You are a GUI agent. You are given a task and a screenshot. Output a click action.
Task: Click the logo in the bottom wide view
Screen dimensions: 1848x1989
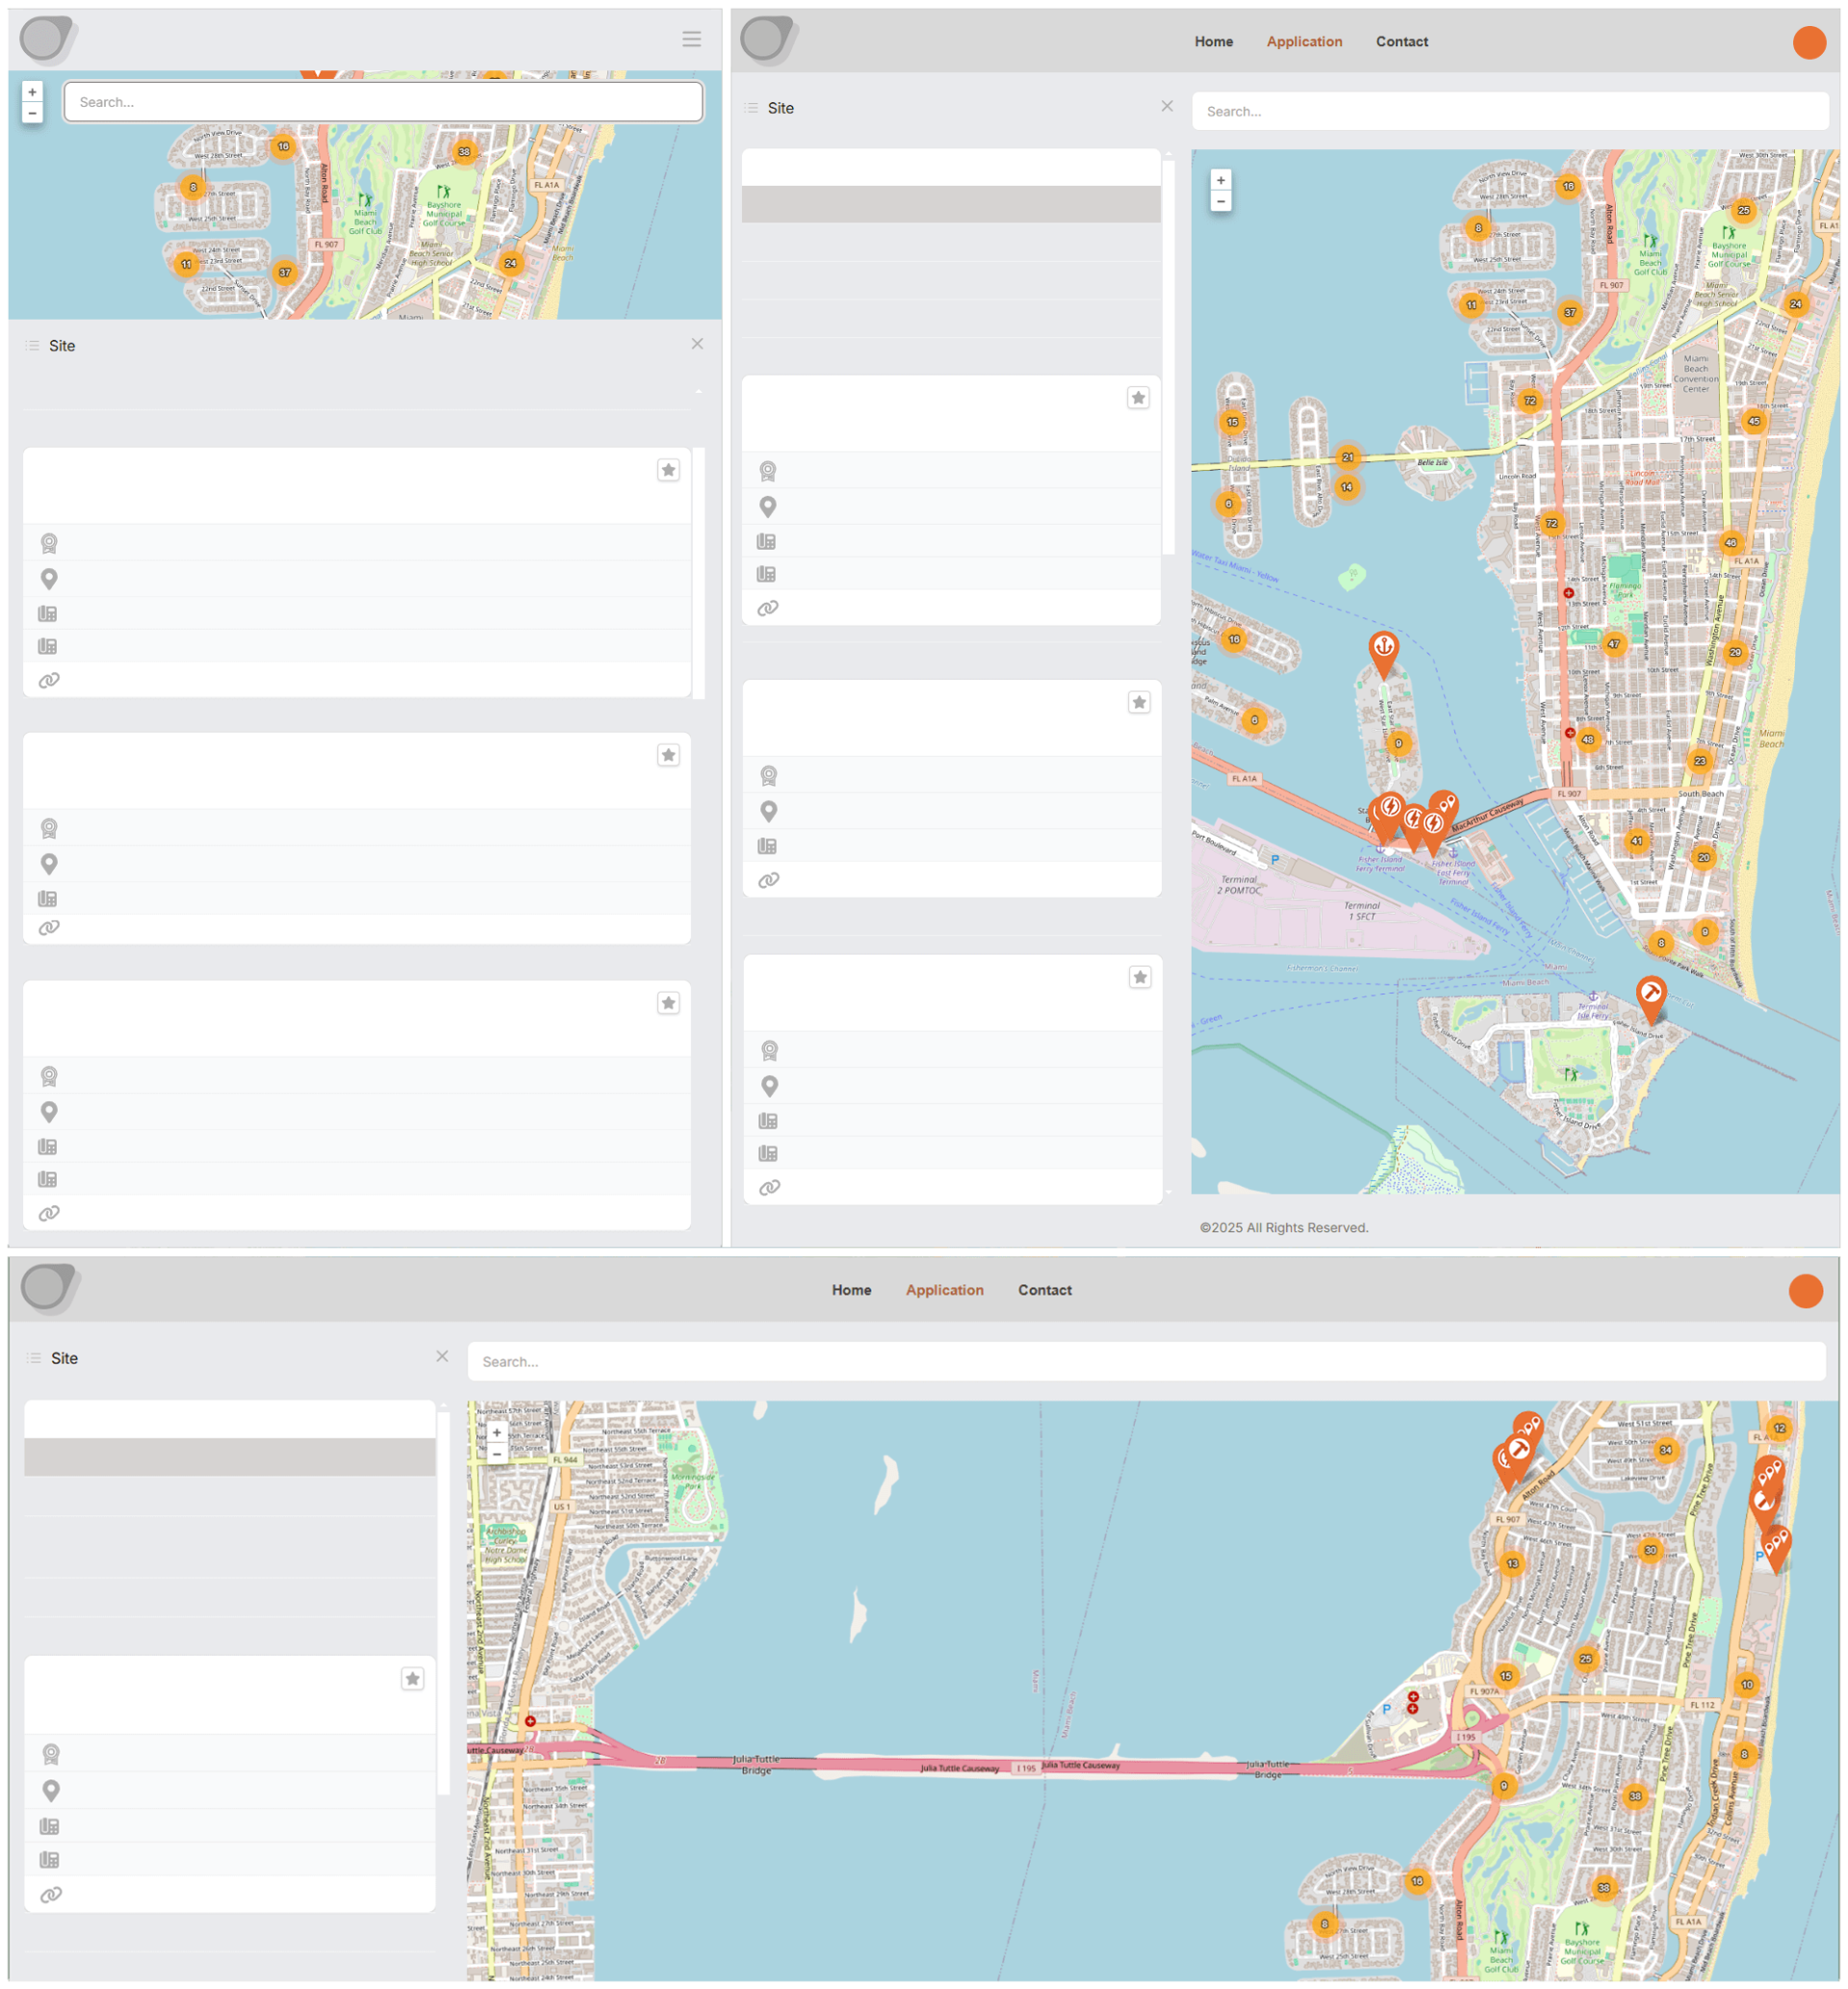(50, 1288)
